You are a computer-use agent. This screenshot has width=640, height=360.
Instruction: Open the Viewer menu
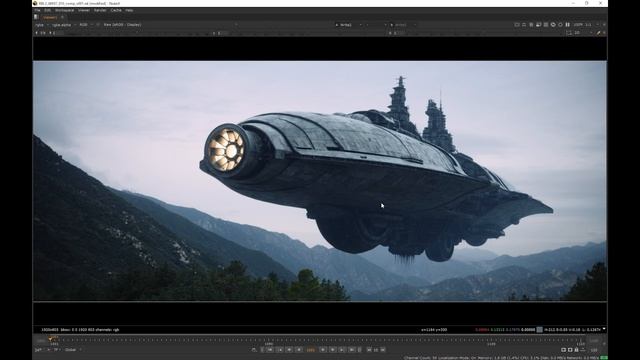pyautogui.click(x=84, y=10)
